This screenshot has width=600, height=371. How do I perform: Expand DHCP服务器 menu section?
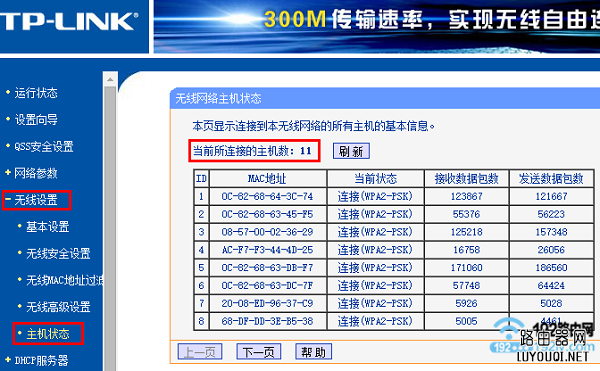pyautogui.click(x=41, y=361)
